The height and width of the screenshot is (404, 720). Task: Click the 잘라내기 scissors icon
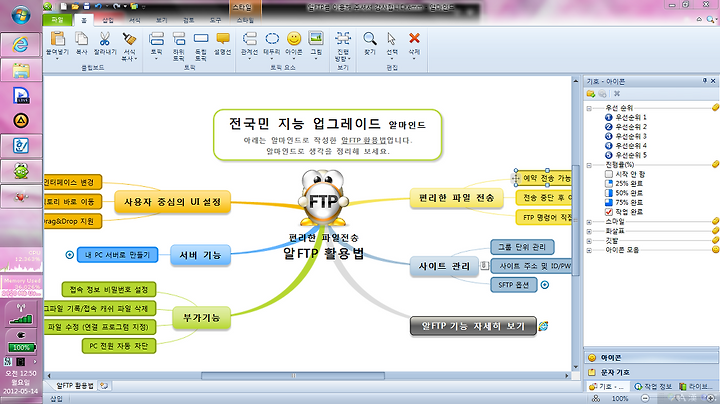(105, 39)
